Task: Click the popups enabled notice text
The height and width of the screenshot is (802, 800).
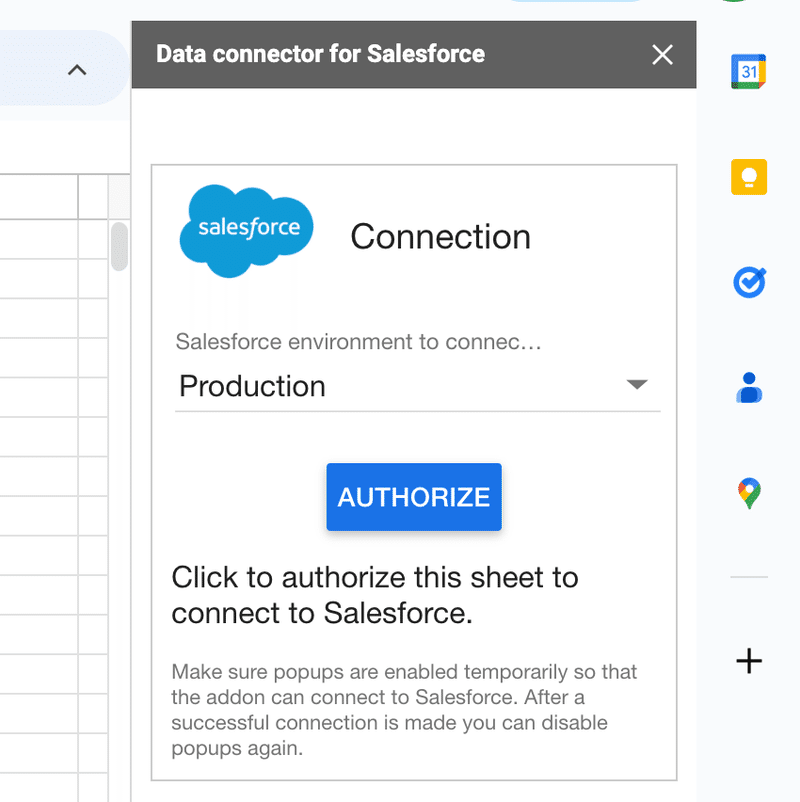Action: coord(404,710)
